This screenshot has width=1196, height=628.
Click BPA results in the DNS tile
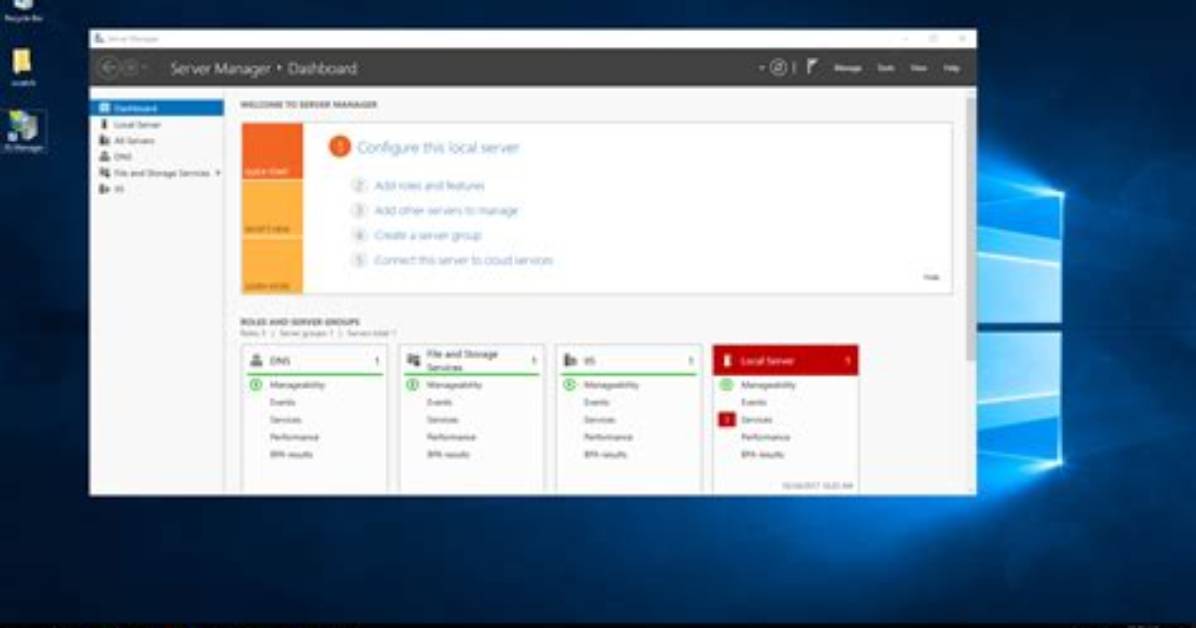pyautogui.click(x=291, y=455)
